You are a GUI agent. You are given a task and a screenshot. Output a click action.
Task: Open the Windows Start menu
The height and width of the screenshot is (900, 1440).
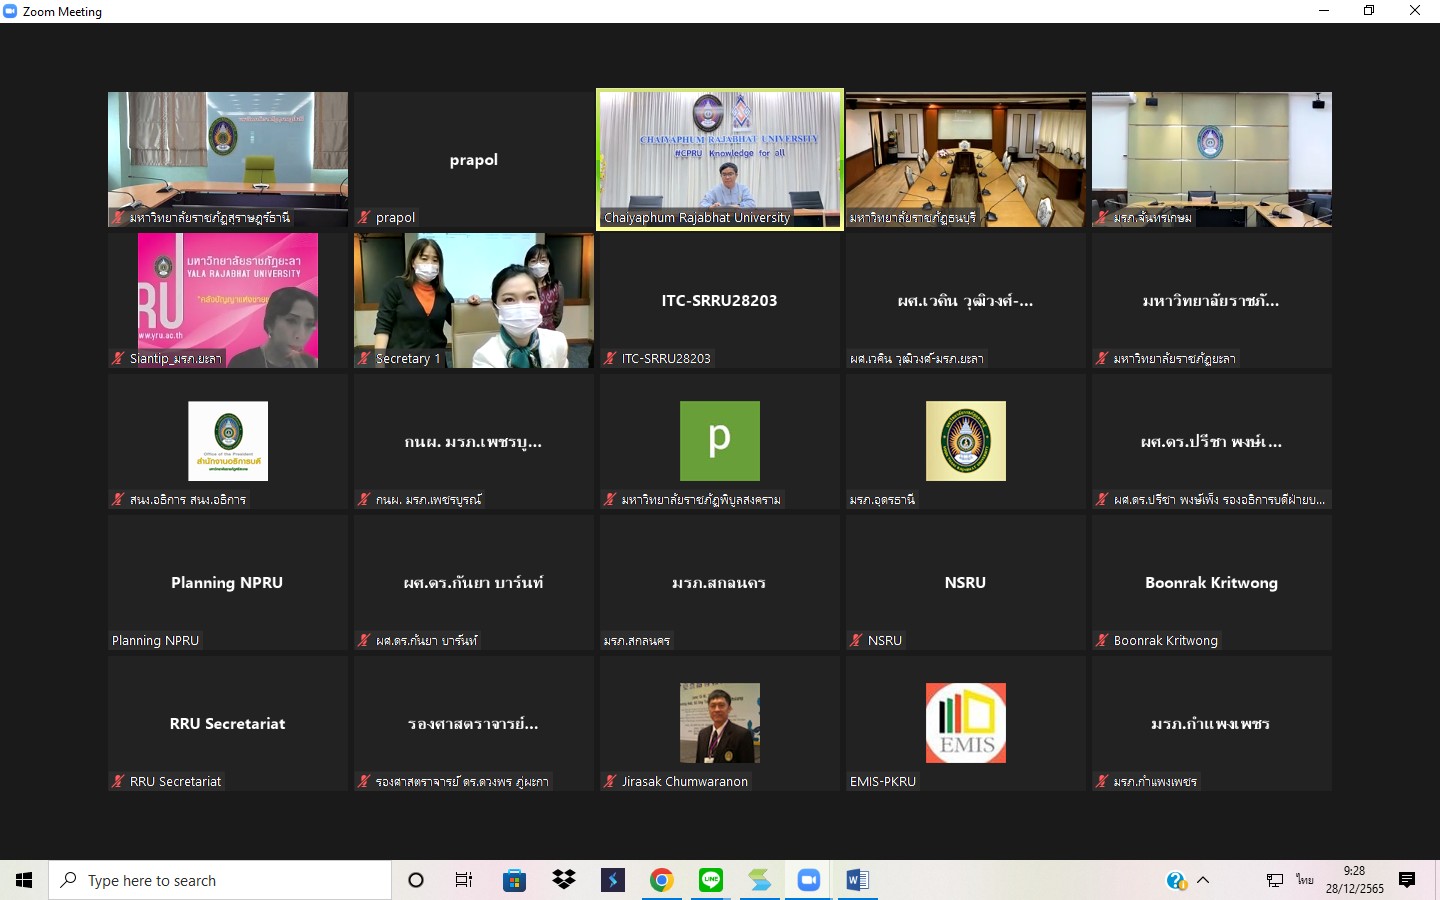(x=24, y=880)
